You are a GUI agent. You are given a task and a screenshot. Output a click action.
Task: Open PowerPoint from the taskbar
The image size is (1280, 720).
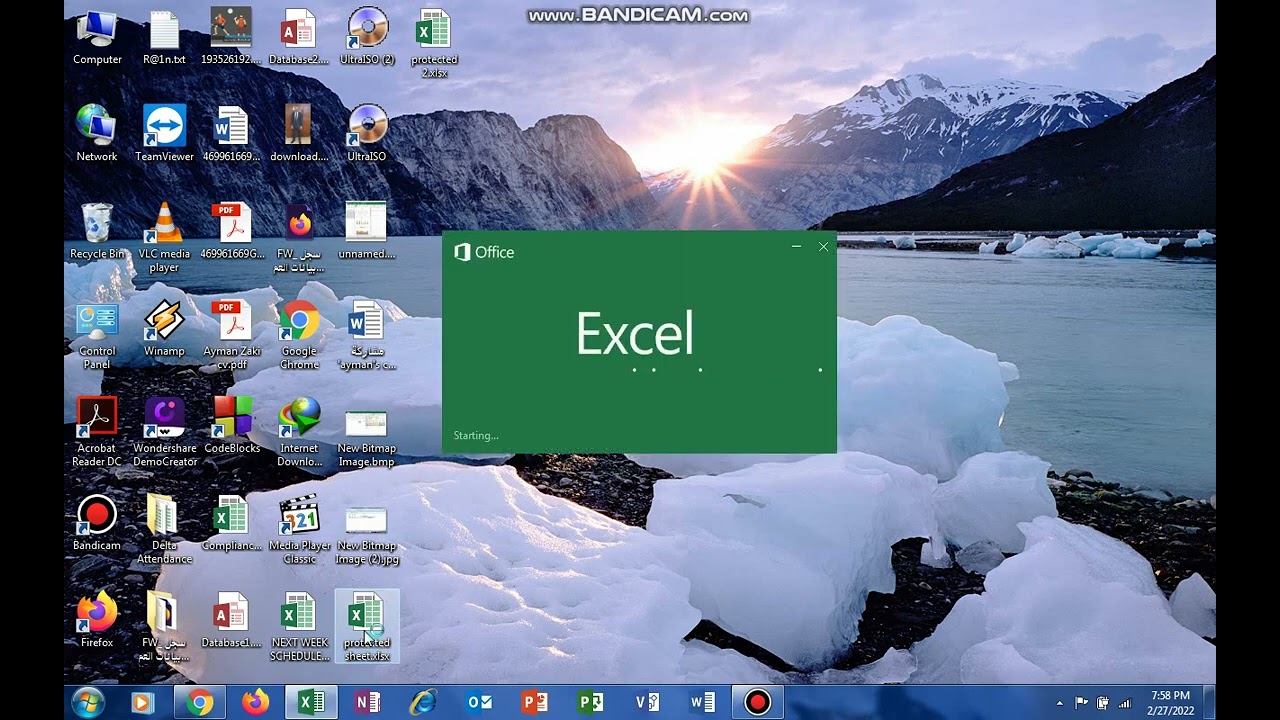coord(535,703)
